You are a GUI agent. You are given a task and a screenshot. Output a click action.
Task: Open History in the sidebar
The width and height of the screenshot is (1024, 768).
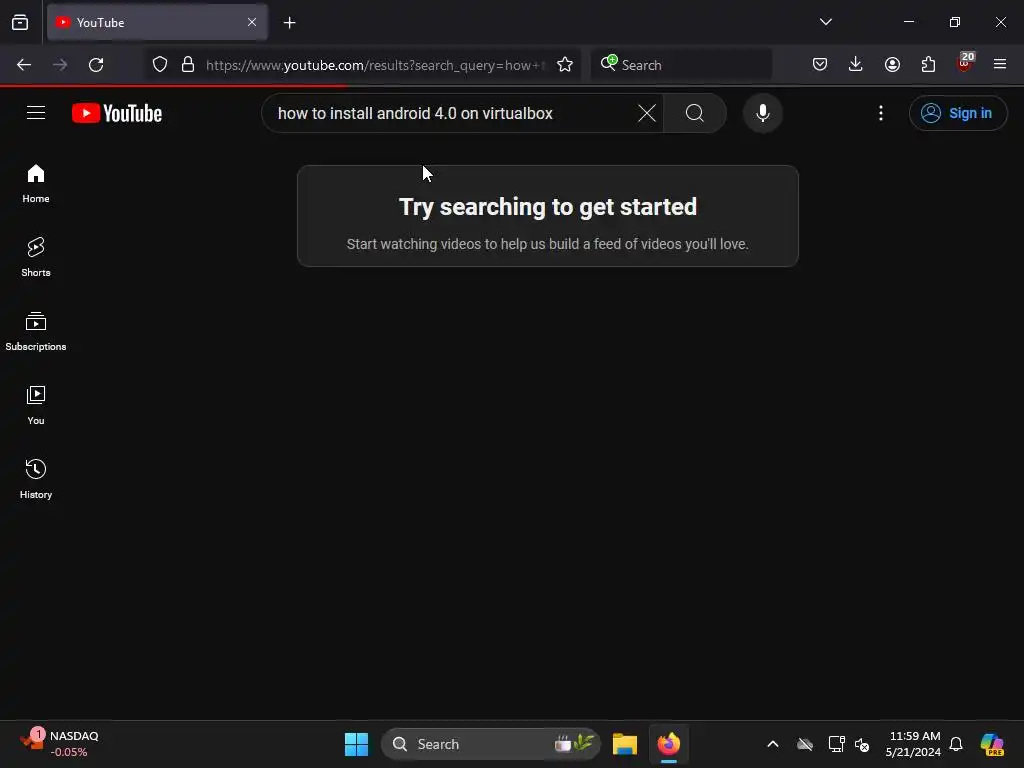pyautogui.click(x=36, y=479)
